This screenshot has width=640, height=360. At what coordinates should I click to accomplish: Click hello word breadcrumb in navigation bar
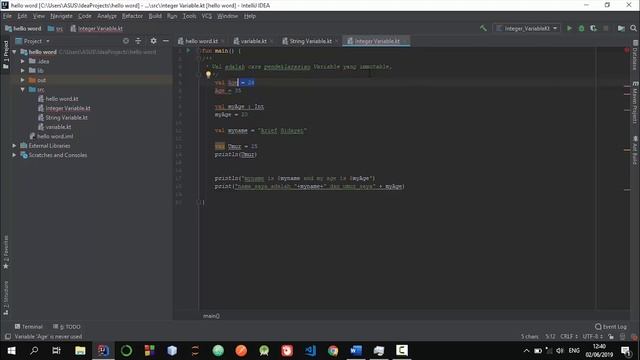(23, 29)
